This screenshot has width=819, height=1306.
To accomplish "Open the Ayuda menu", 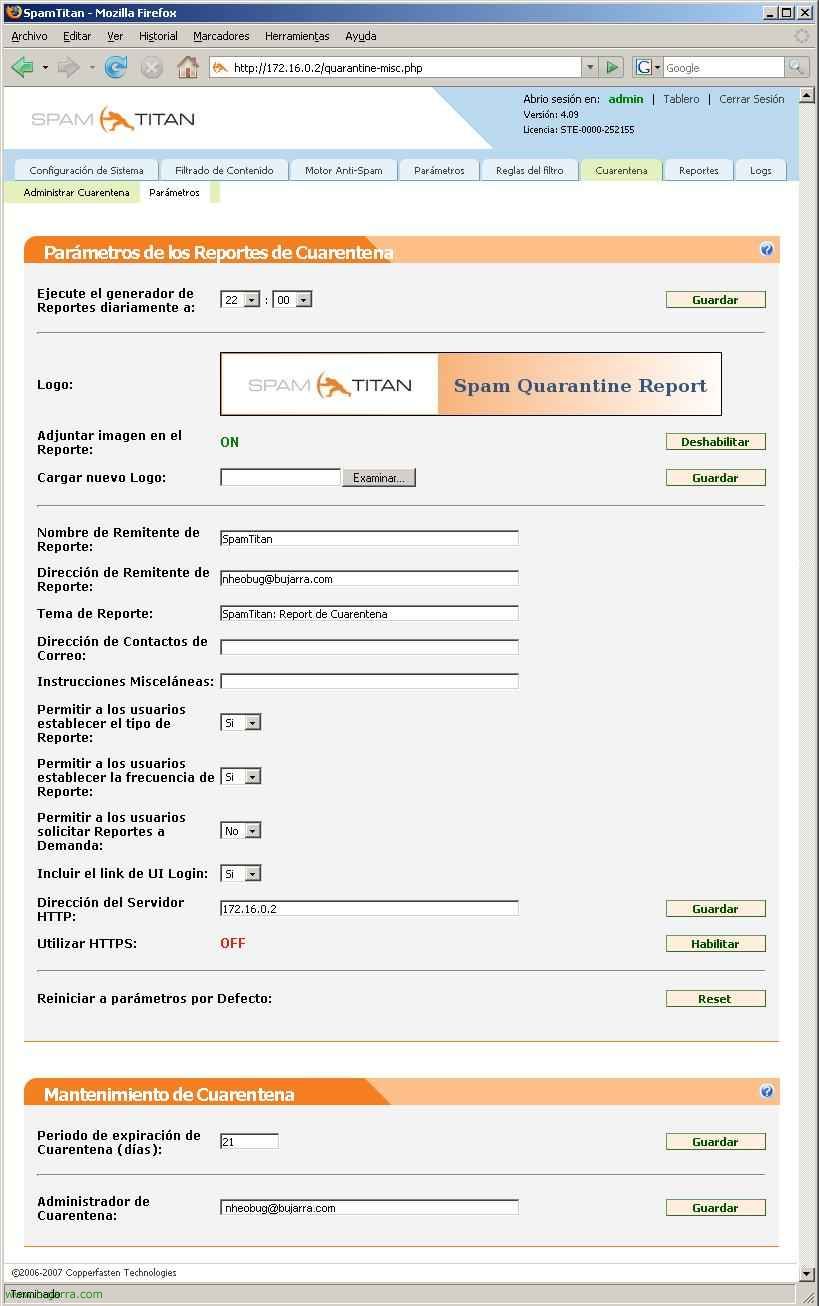I will tap(361, 36).
